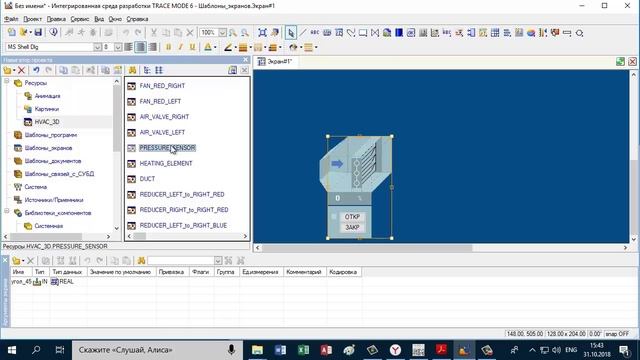This screenshot has height=360, width=640.
Task: Open the Файл menu
Action: click(x=11, y=19)
